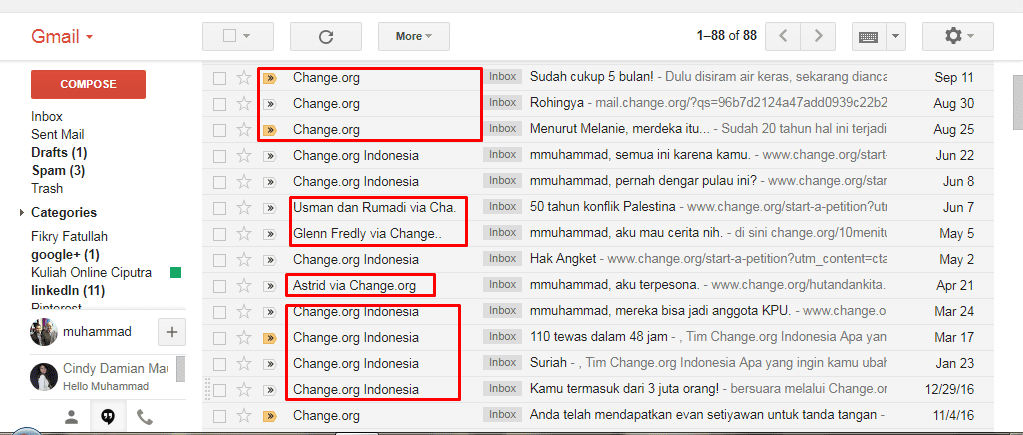Open the Gmail product switcher dropdown
The width and height of the screenshot is (1023, 435).
click(x=63, y=37)
